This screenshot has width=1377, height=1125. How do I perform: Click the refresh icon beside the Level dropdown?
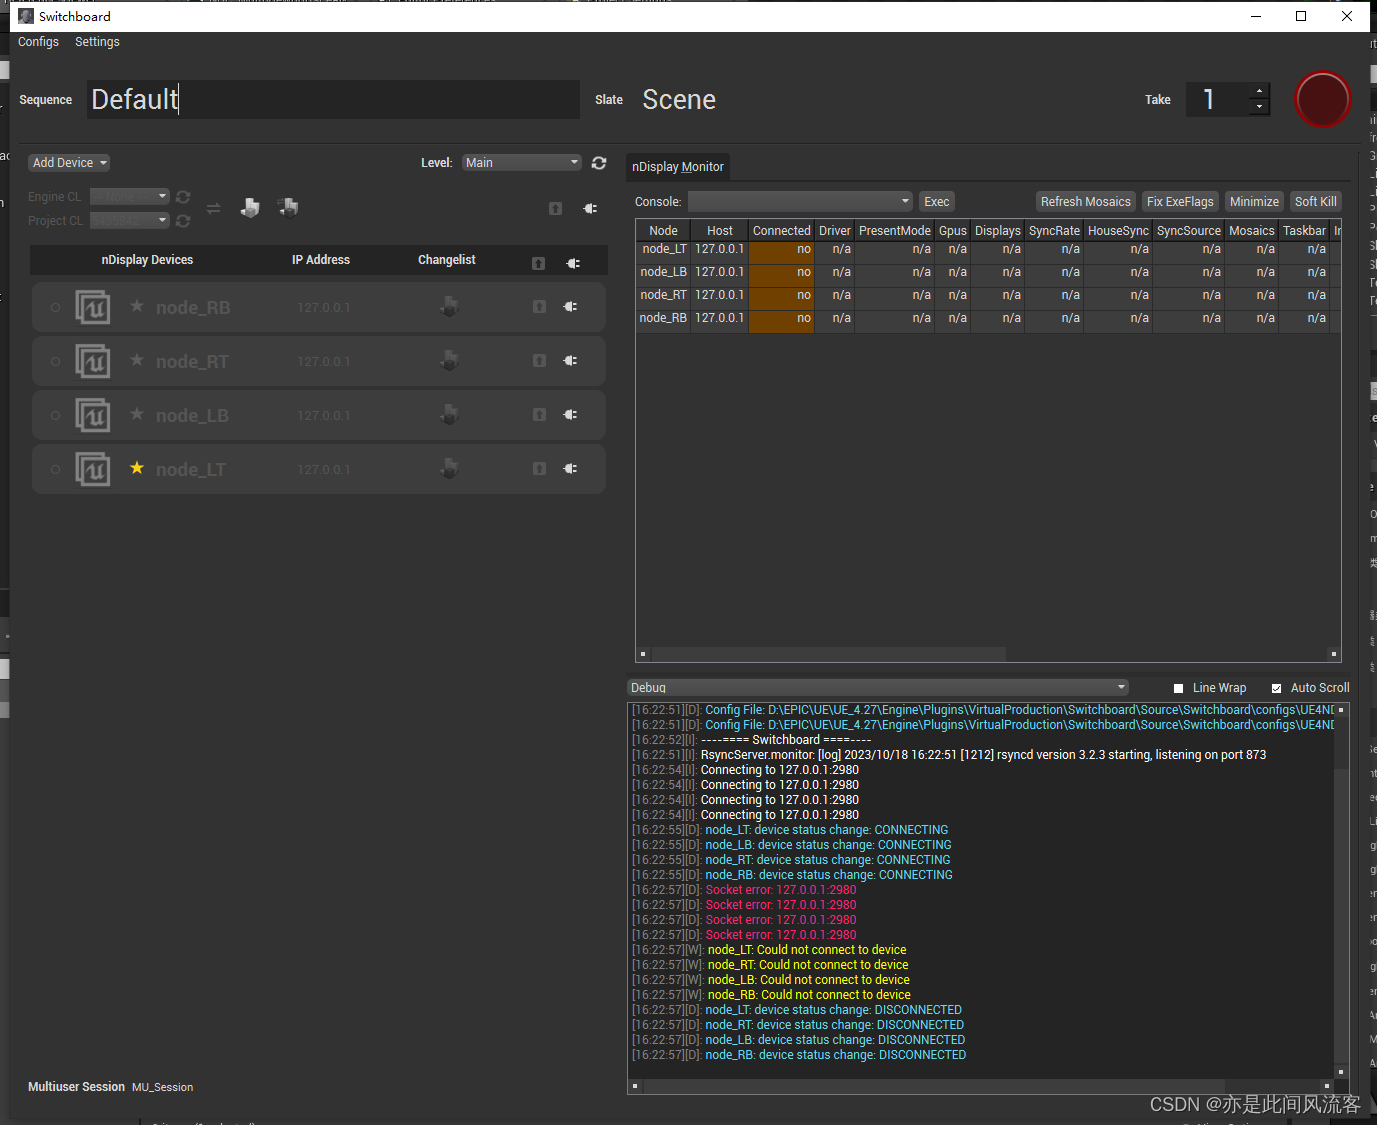click(598, 162)
